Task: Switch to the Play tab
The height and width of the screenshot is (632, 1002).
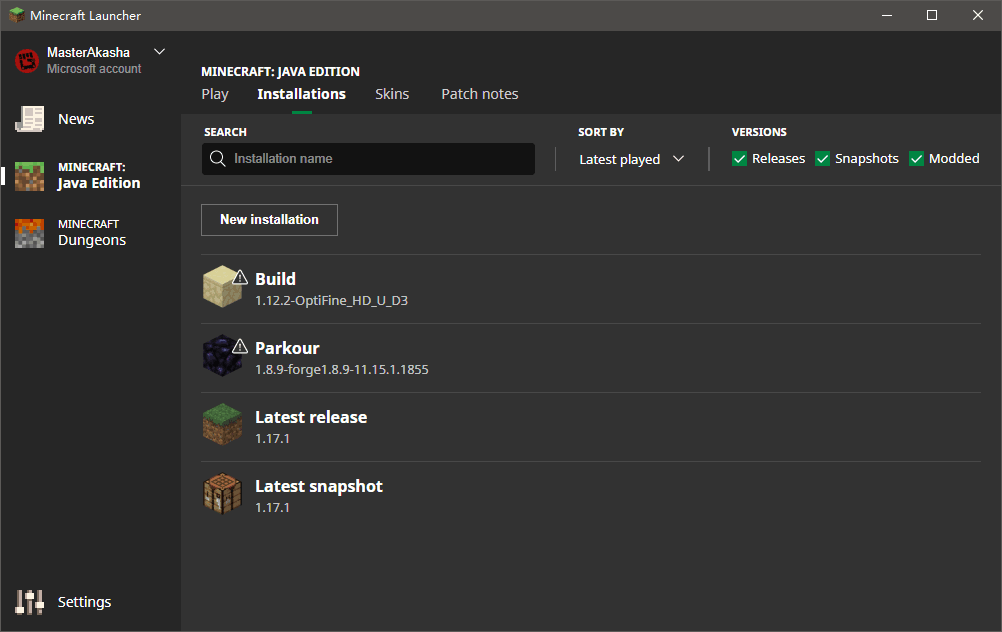Action: [215, 94]
